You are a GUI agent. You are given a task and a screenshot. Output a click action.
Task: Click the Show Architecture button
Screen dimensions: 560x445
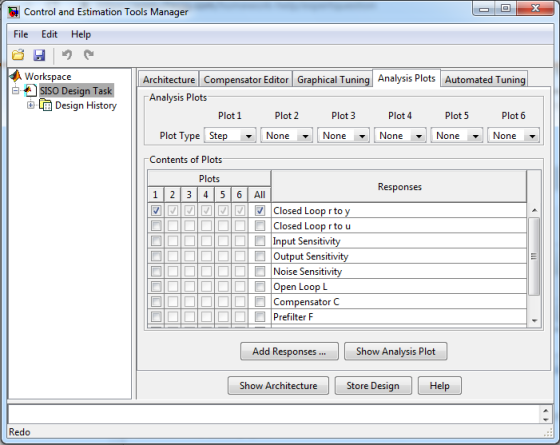(278, 386)
